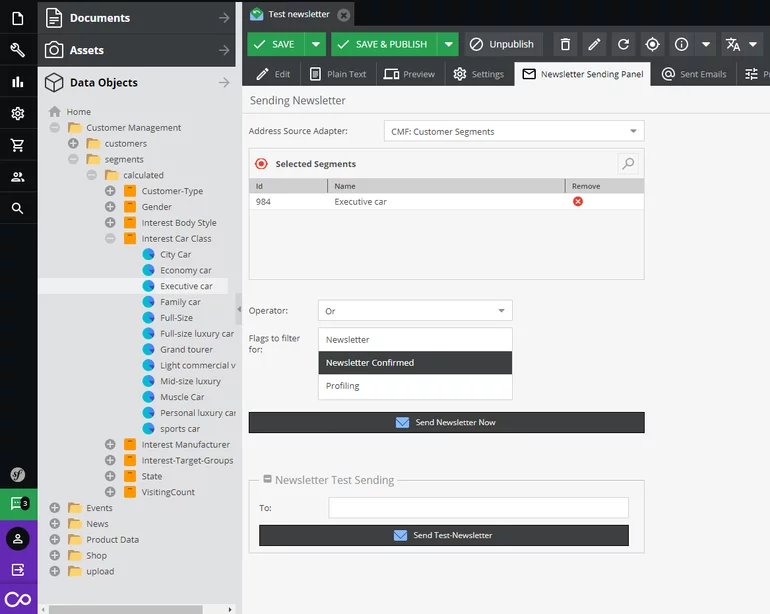Open the shopping cart icon in sidebar
Screen dimensions: 770x614
pyautogui.click(x=18, y=145)
